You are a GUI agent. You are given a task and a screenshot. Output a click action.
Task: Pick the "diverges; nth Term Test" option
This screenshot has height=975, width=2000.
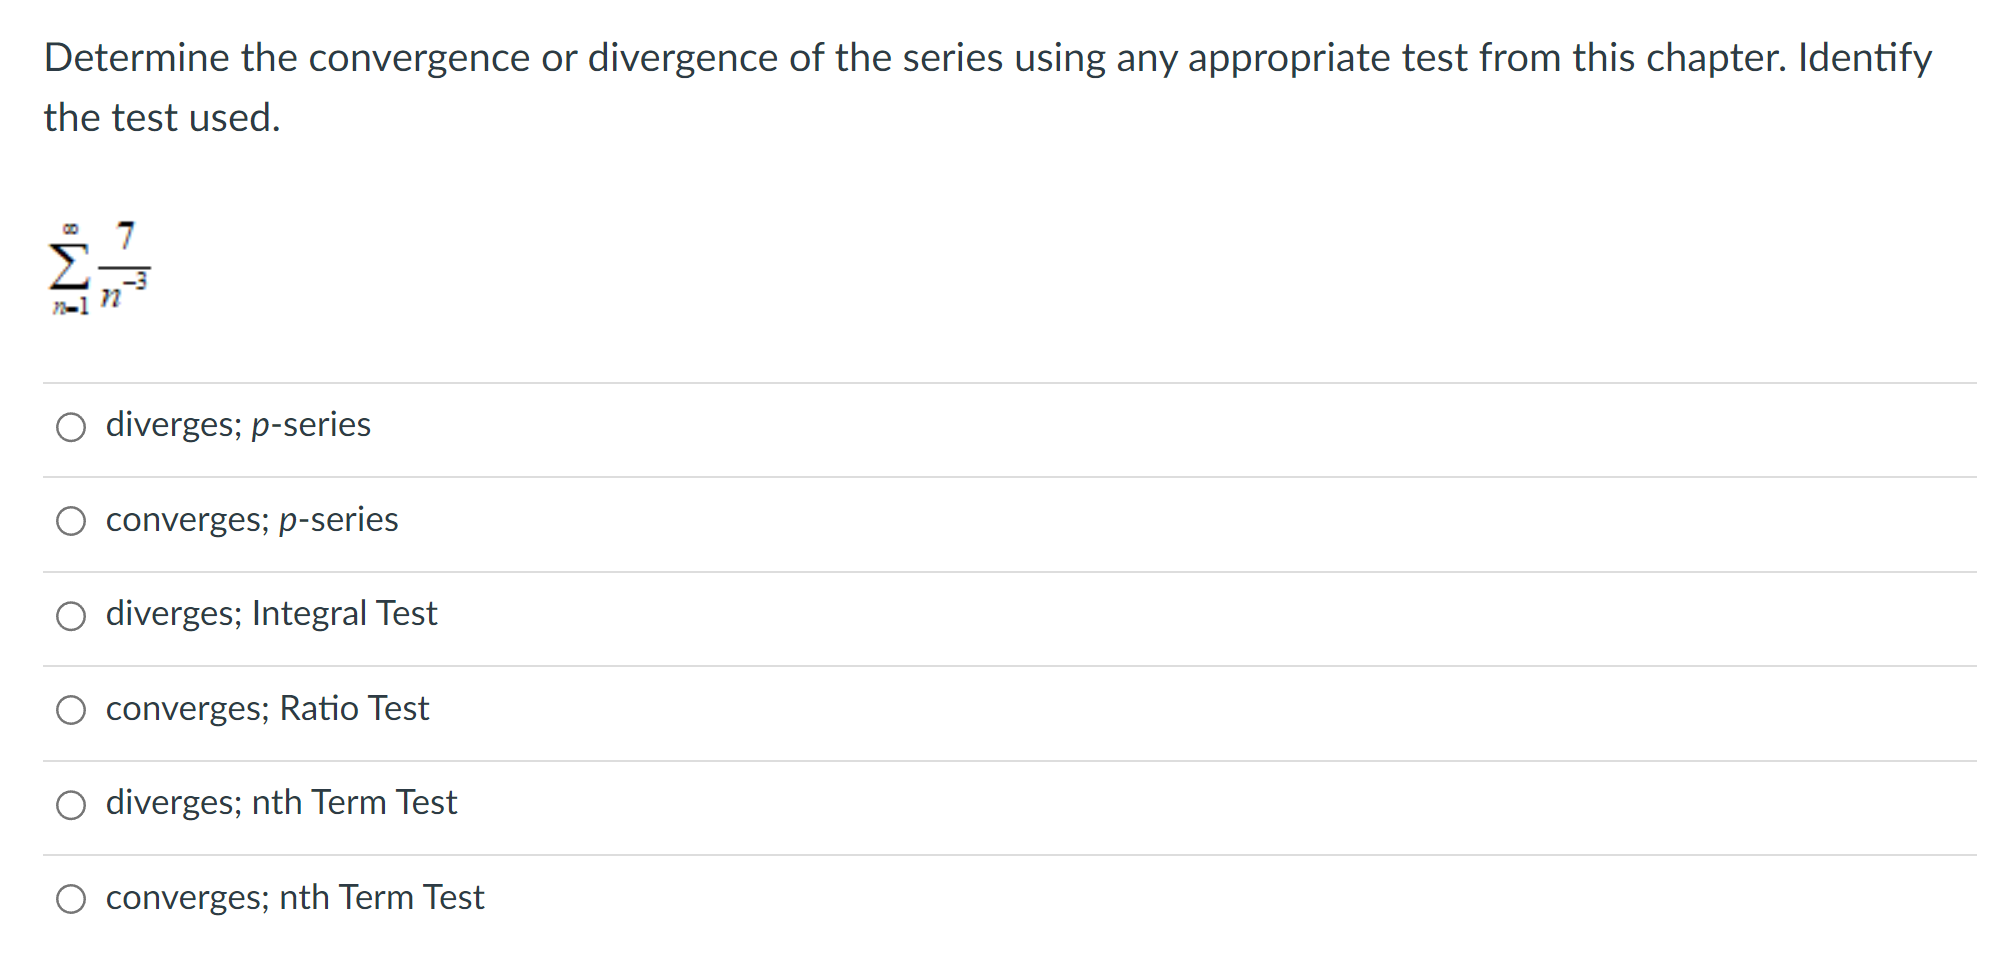click(x=71, y=805)
